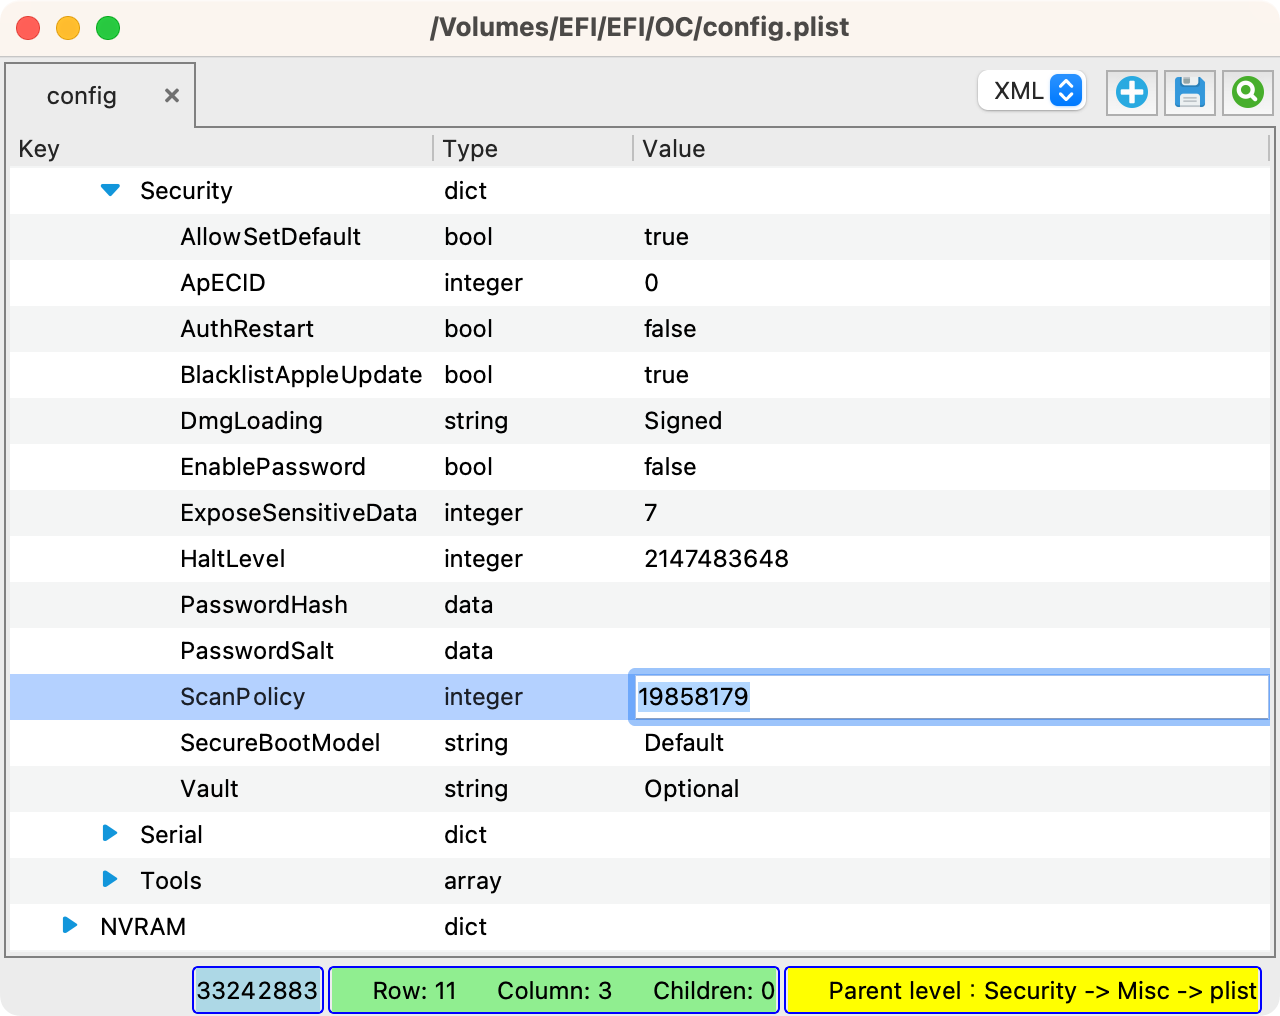
Task: Click the 33242883 status box
Action: pyautogui.click(x=258, y=990)
